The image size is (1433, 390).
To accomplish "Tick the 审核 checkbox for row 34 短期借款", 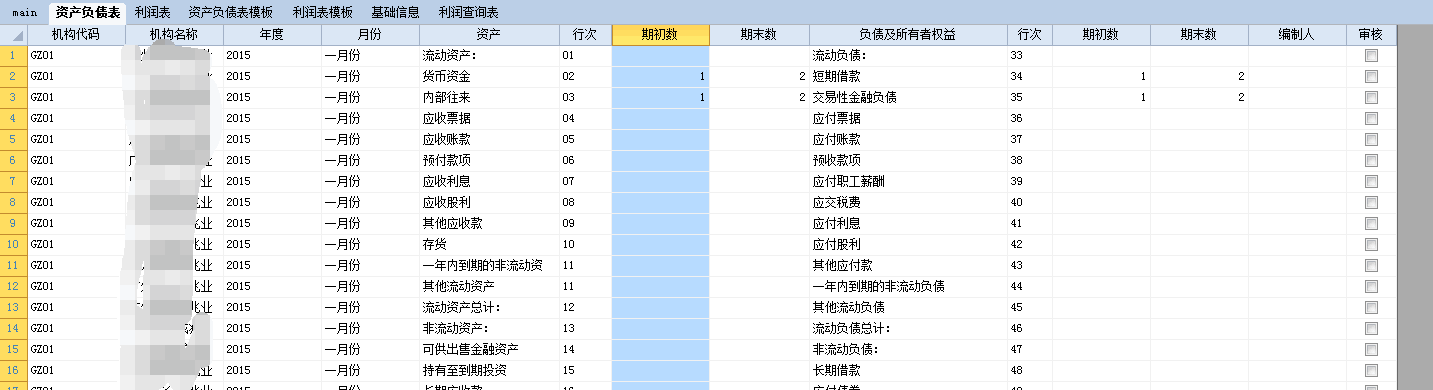I will [1371, 77].
